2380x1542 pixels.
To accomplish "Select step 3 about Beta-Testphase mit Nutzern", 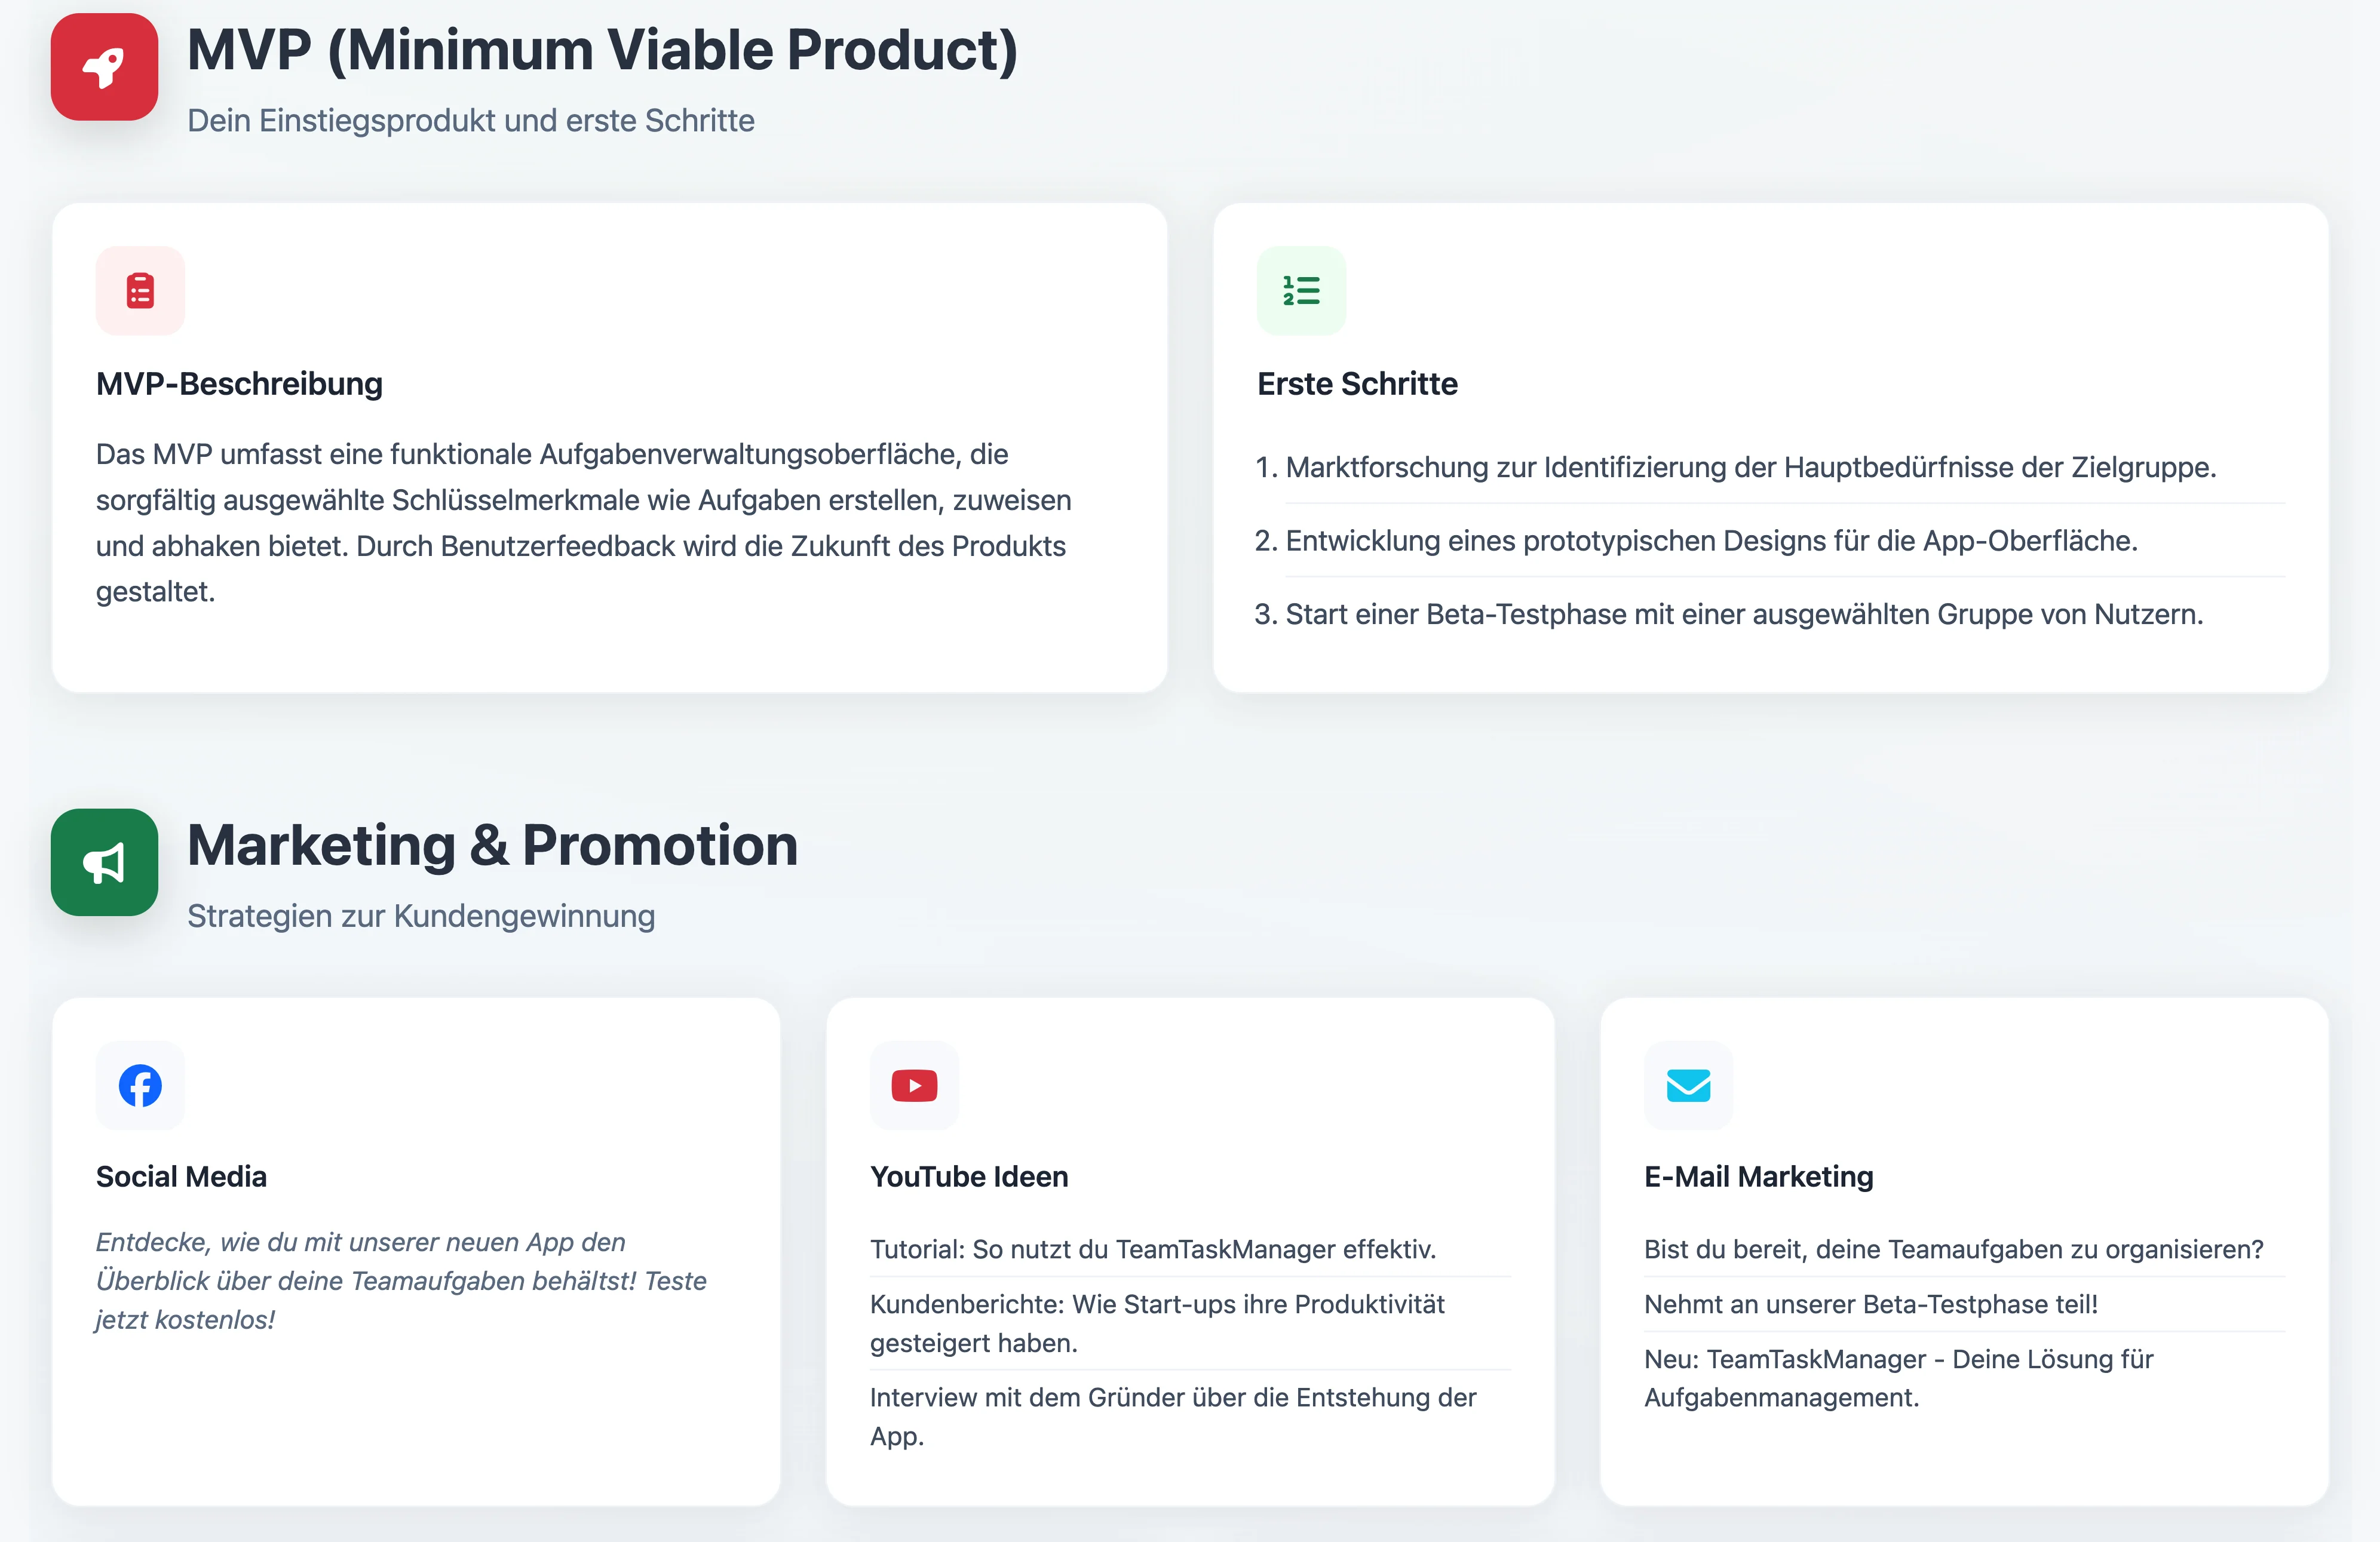I will click(1729, 614).
